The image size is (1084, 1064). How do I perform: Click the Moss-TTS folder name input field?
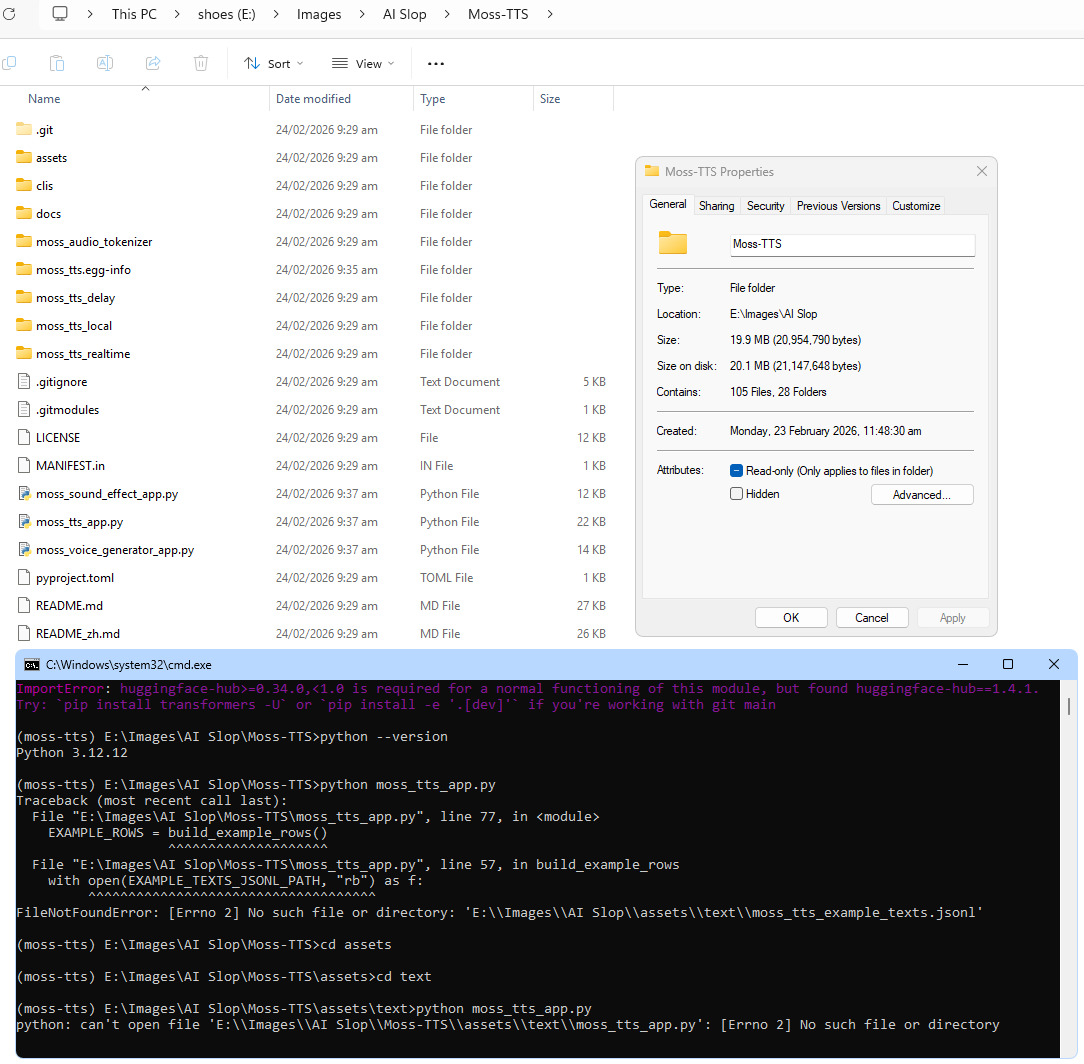point(852,244)
